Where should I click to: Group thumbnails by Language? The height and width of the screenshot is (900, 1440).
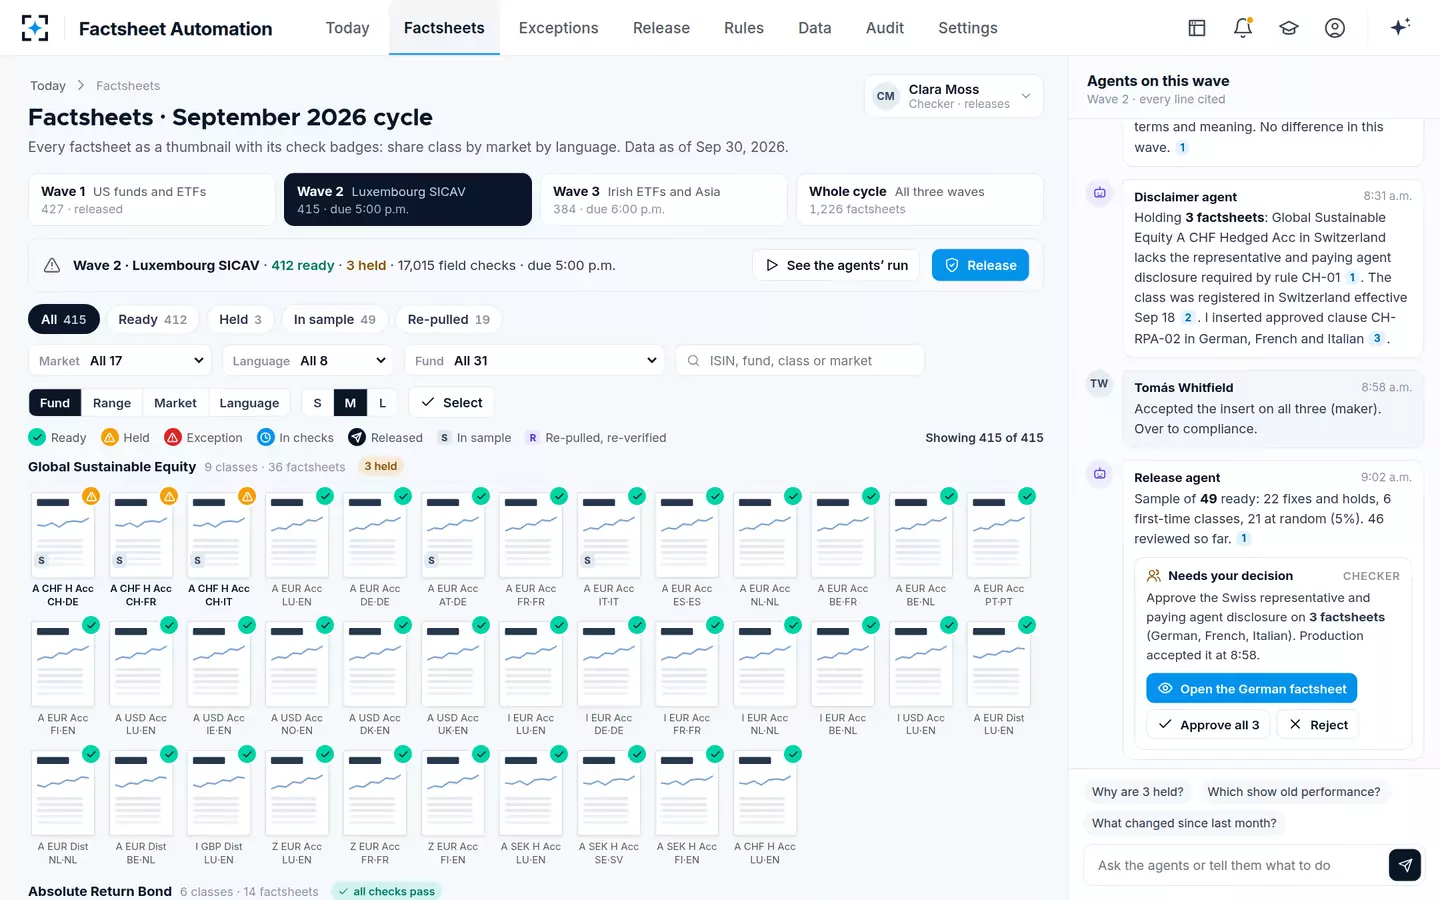pyautogui.click(x=249, y=403)
